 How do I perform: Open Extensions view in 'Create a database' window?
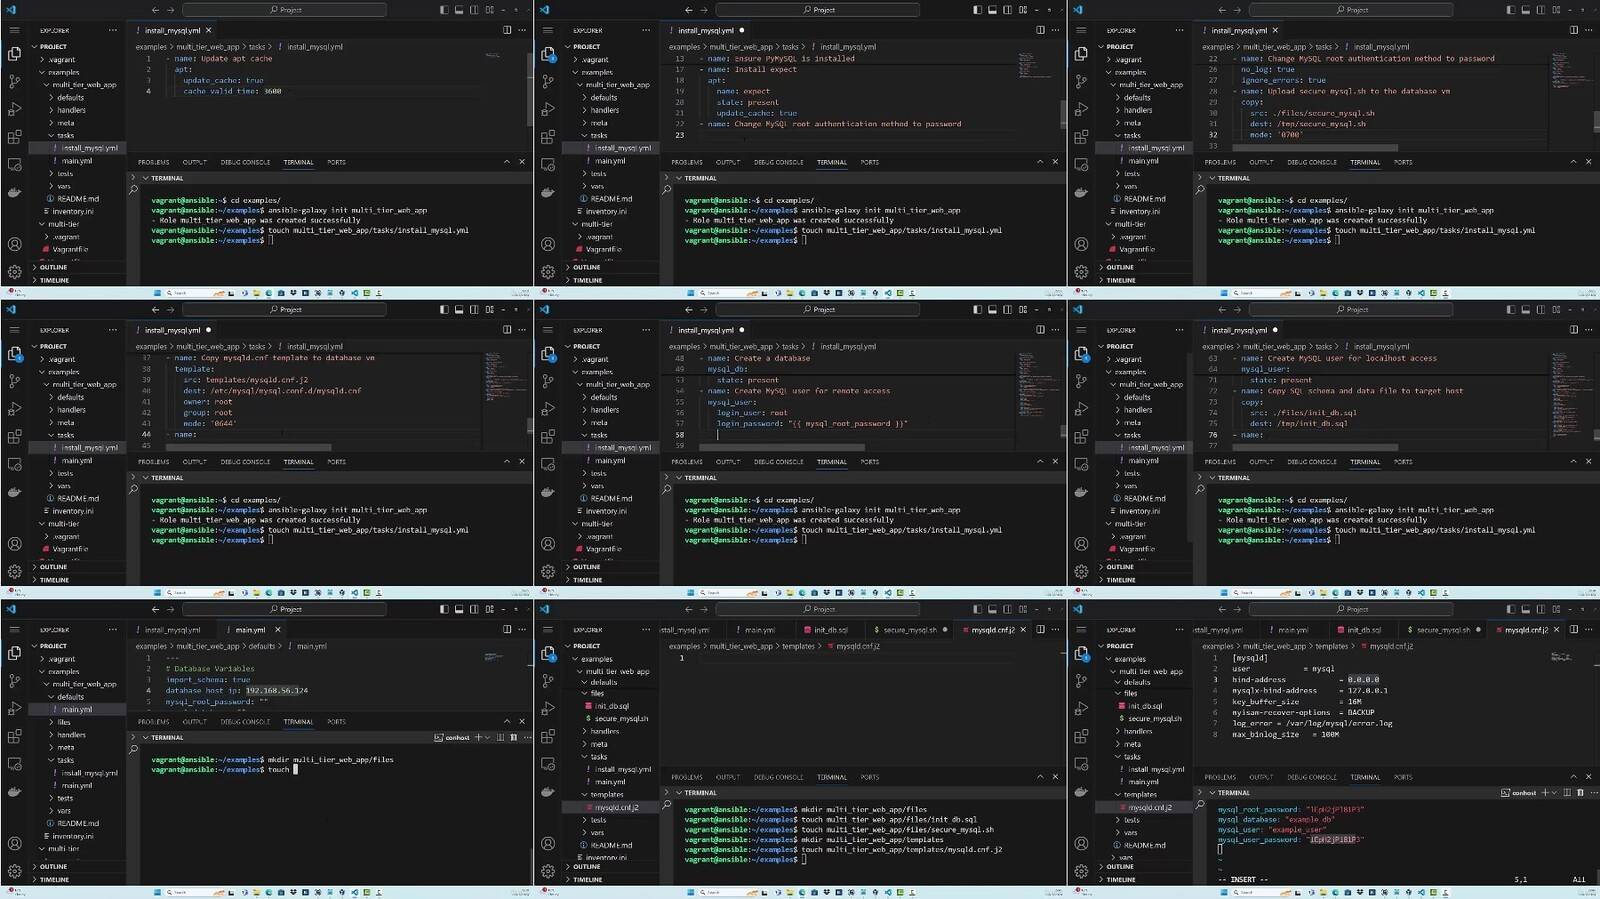pos(548,437)
